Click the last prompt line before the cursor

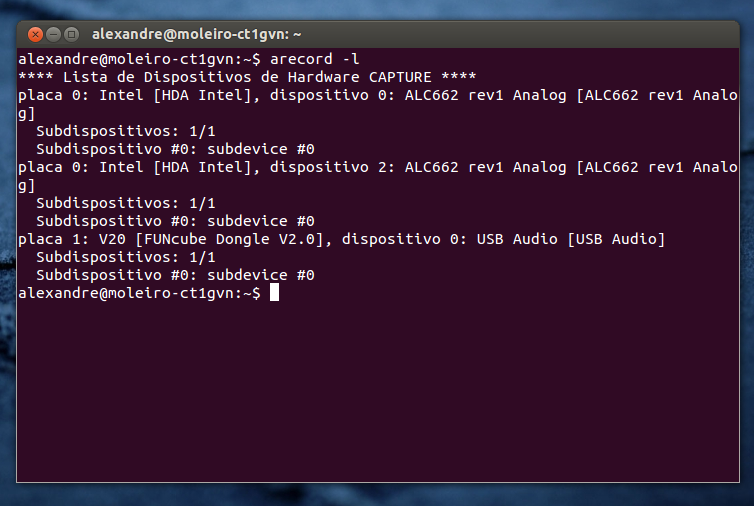pyautogui.click(x=140, y=293)
